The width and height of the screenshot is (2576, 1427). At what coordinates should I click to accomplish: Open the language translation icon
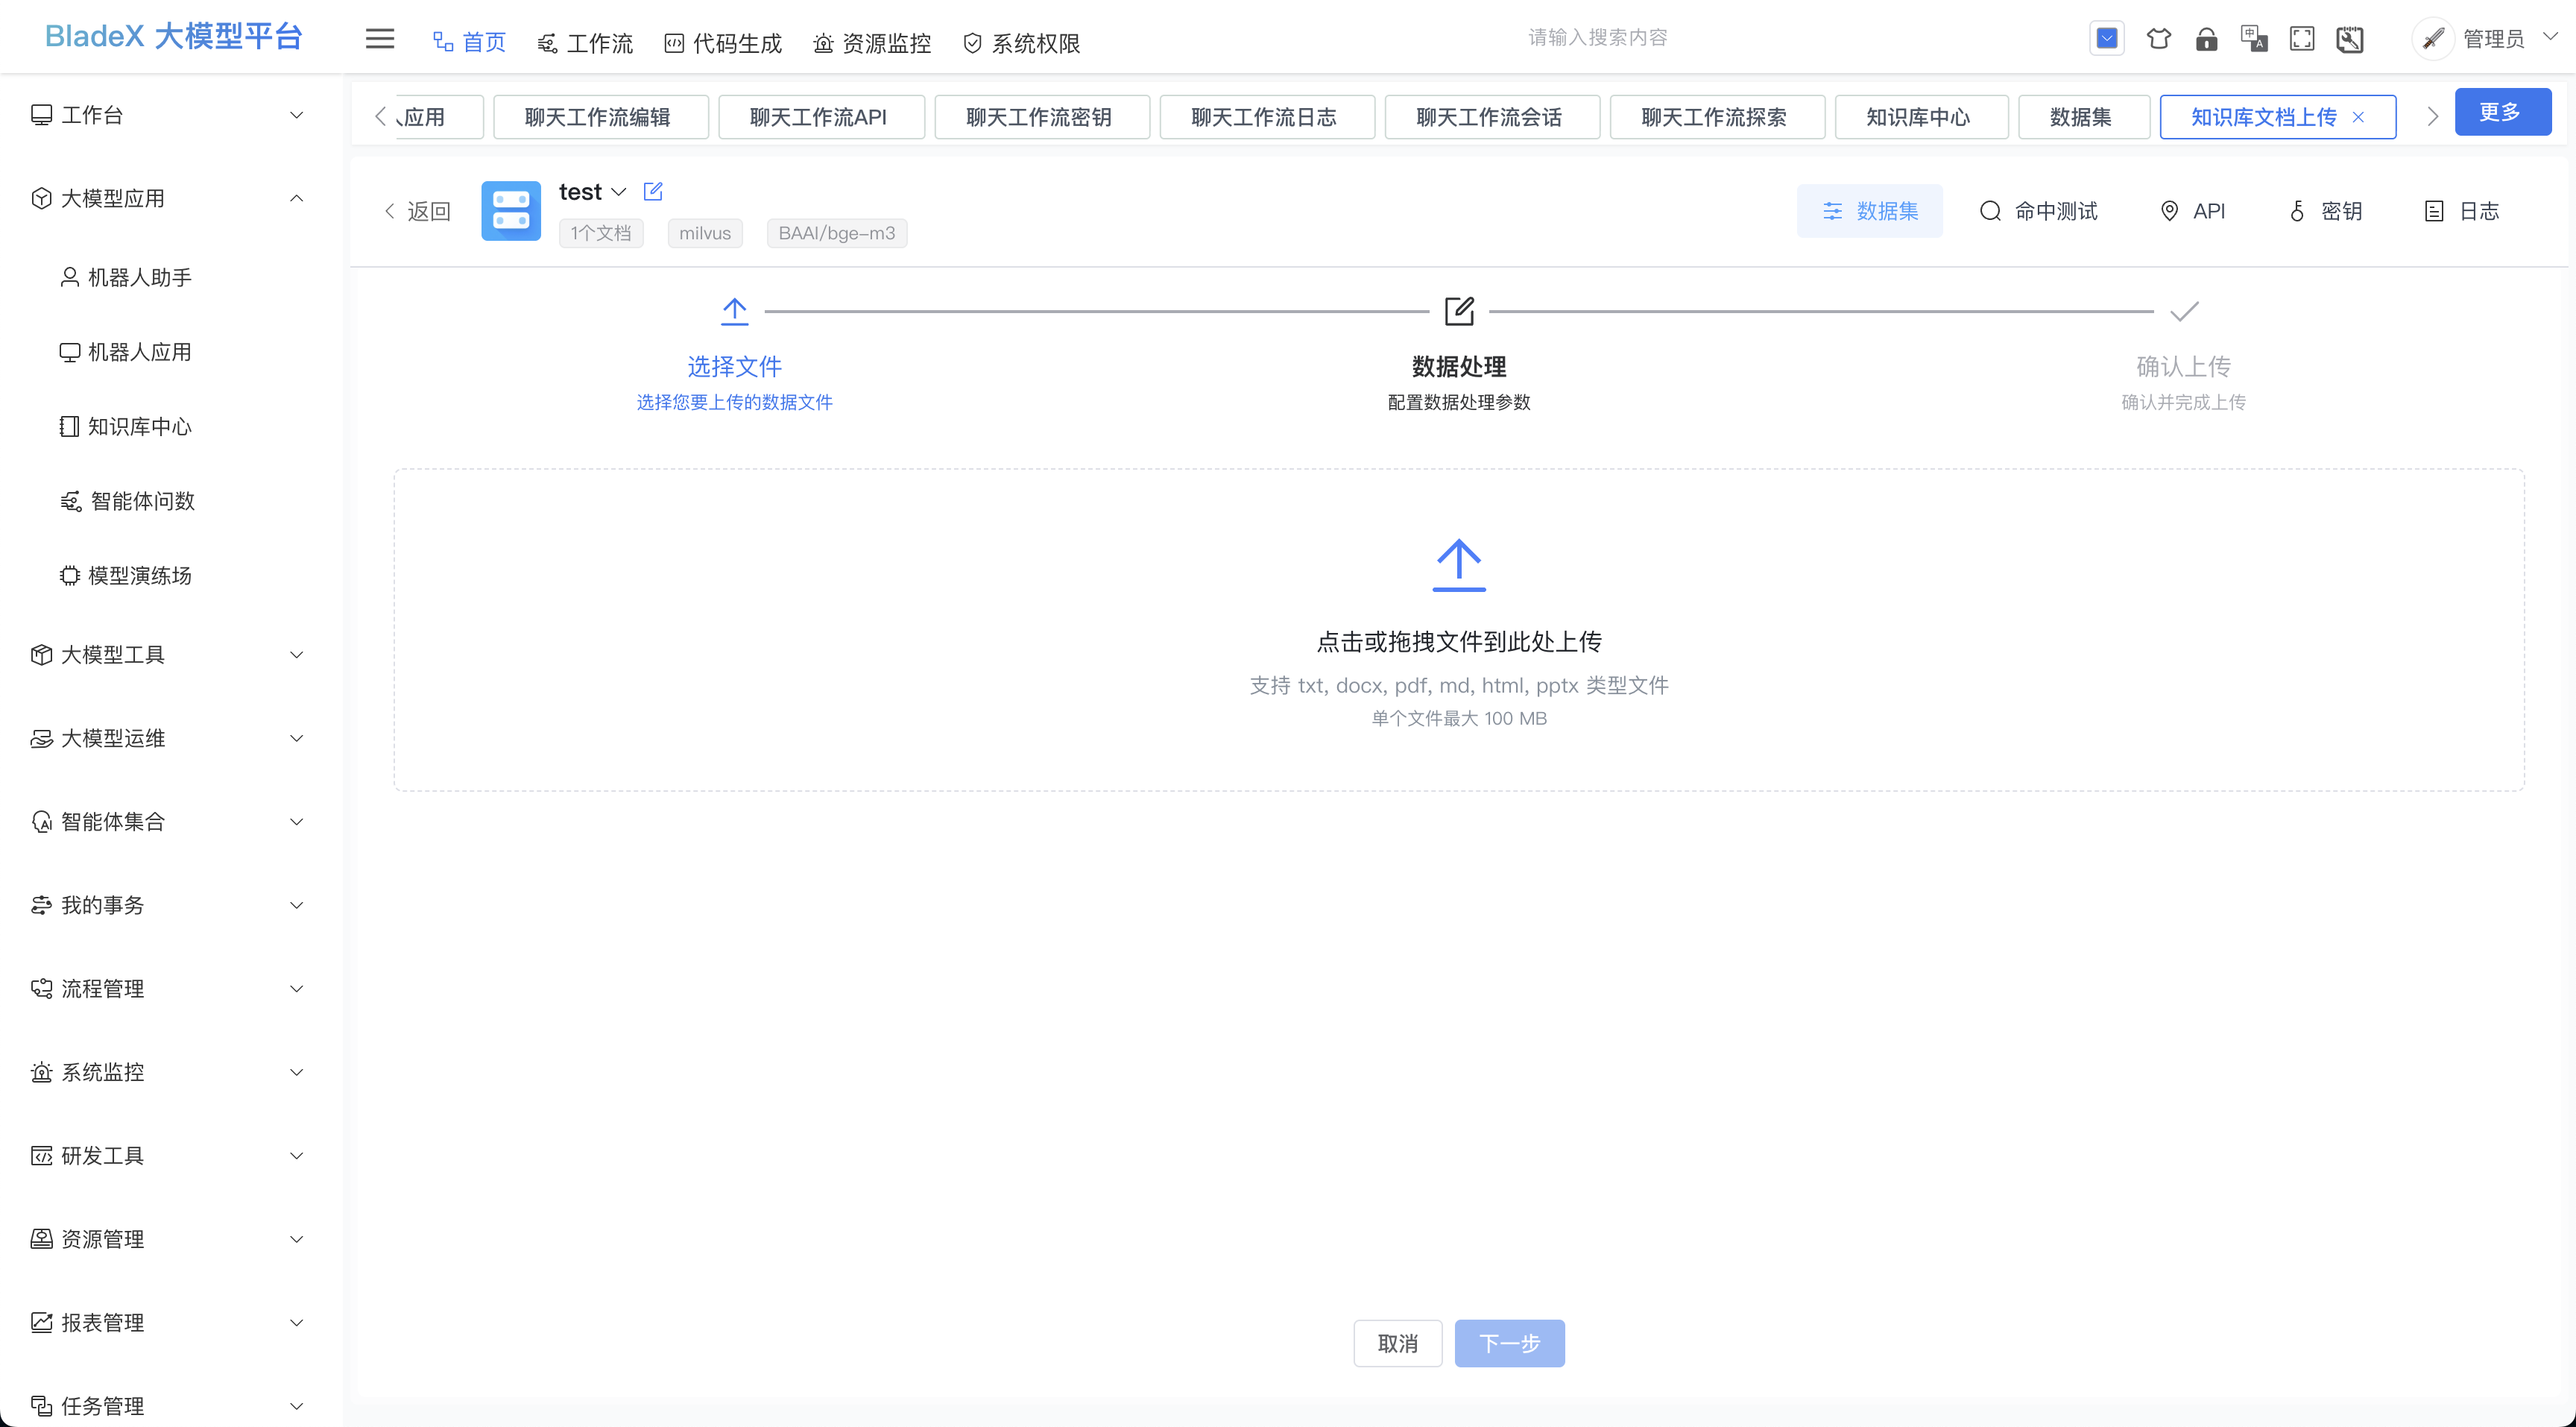(2254, 39)
